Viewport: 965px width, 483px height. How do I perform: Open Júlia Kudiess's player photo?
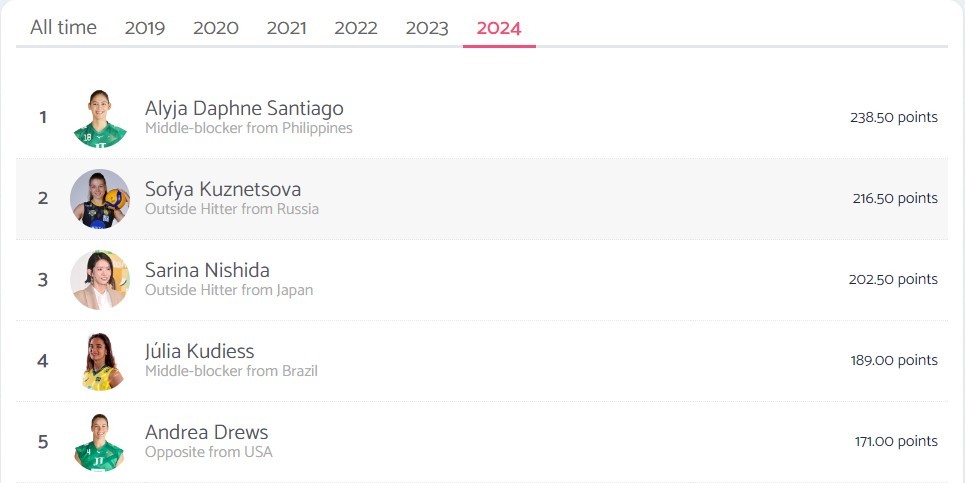(x=100, y=361)
